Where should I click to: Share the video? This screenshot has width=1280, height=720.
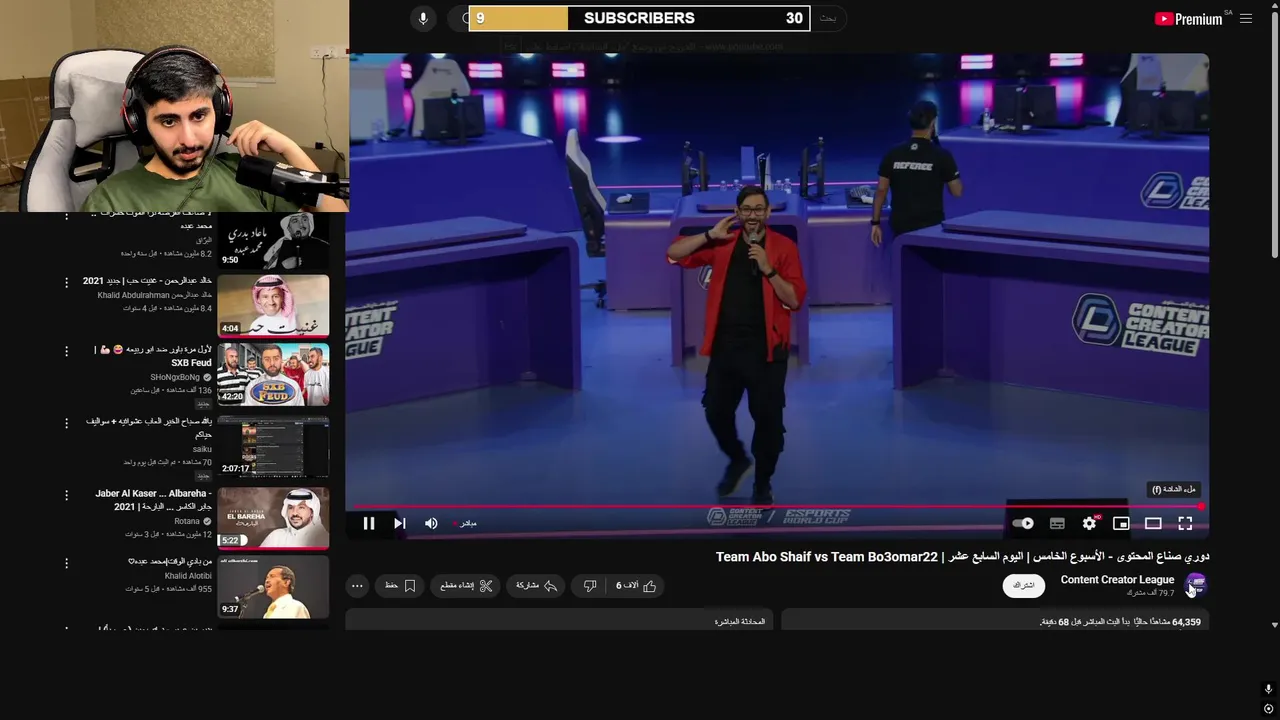[x=537, y=586]
